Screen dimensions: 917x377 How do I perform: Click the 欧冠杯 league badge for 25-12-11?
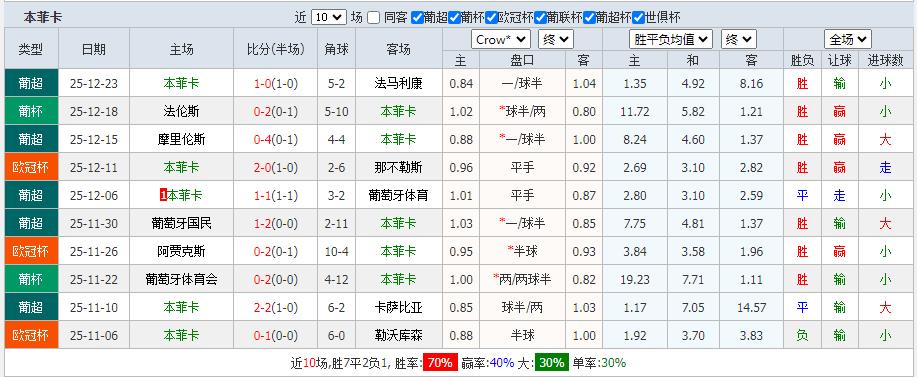32,167
